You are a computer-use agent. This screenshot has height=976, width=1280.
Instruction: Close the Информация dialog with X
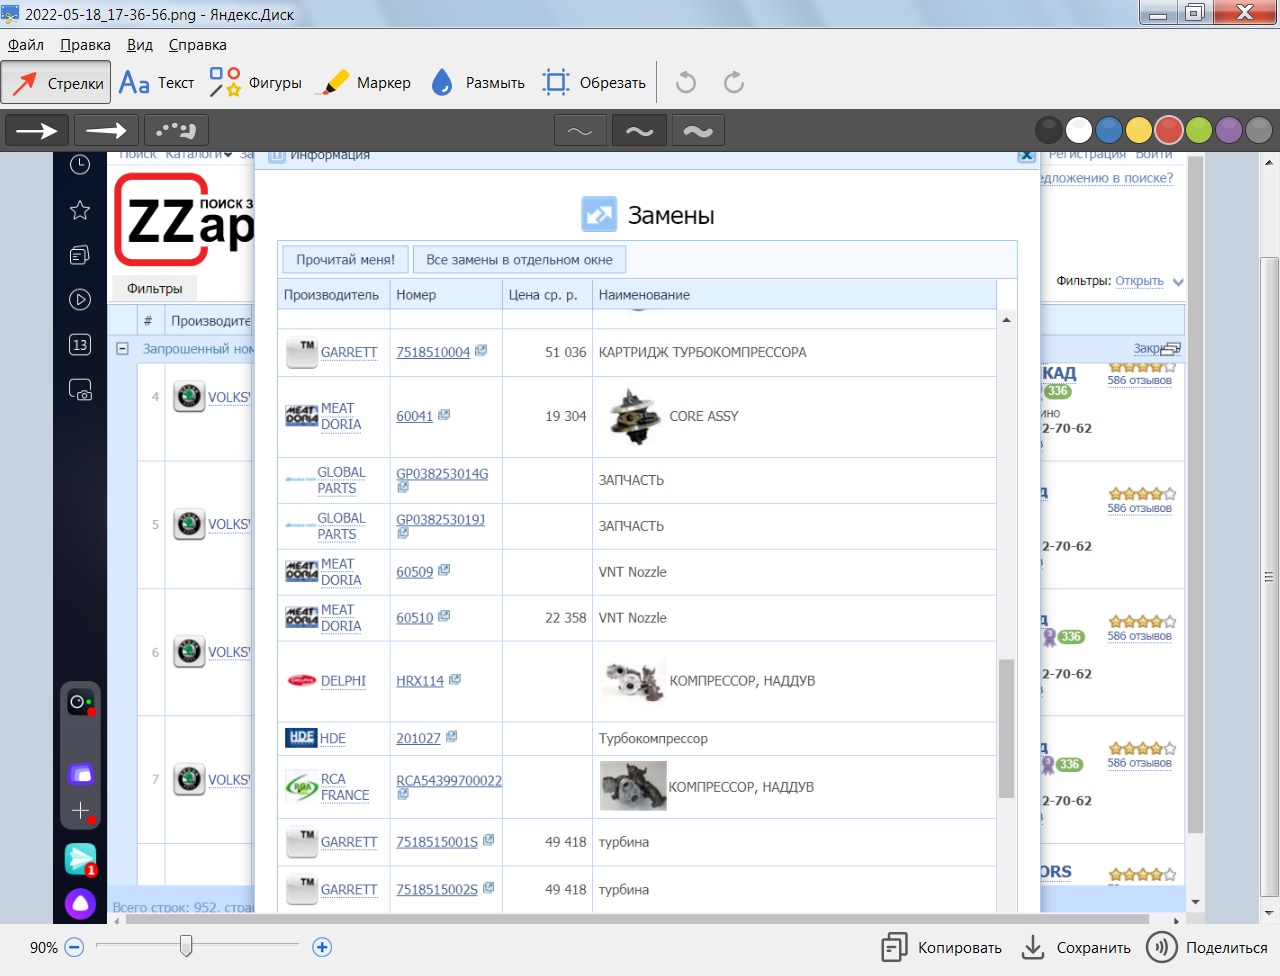1026,156
